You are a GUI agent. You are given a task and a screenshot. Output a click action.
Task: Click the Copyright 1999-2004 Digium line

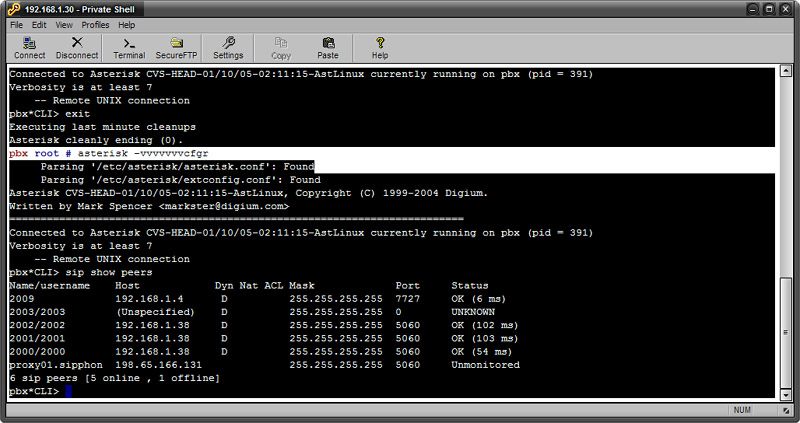(248, 193)
